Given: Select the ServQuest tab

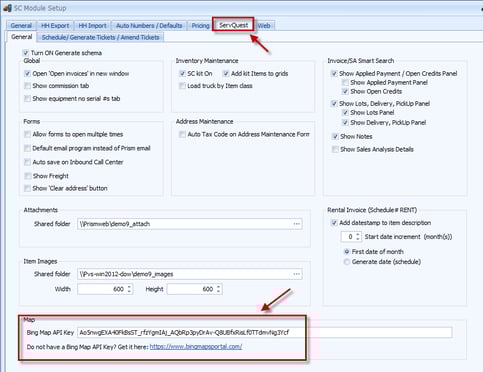Looking at the screenshot, I should click(233, 25).
